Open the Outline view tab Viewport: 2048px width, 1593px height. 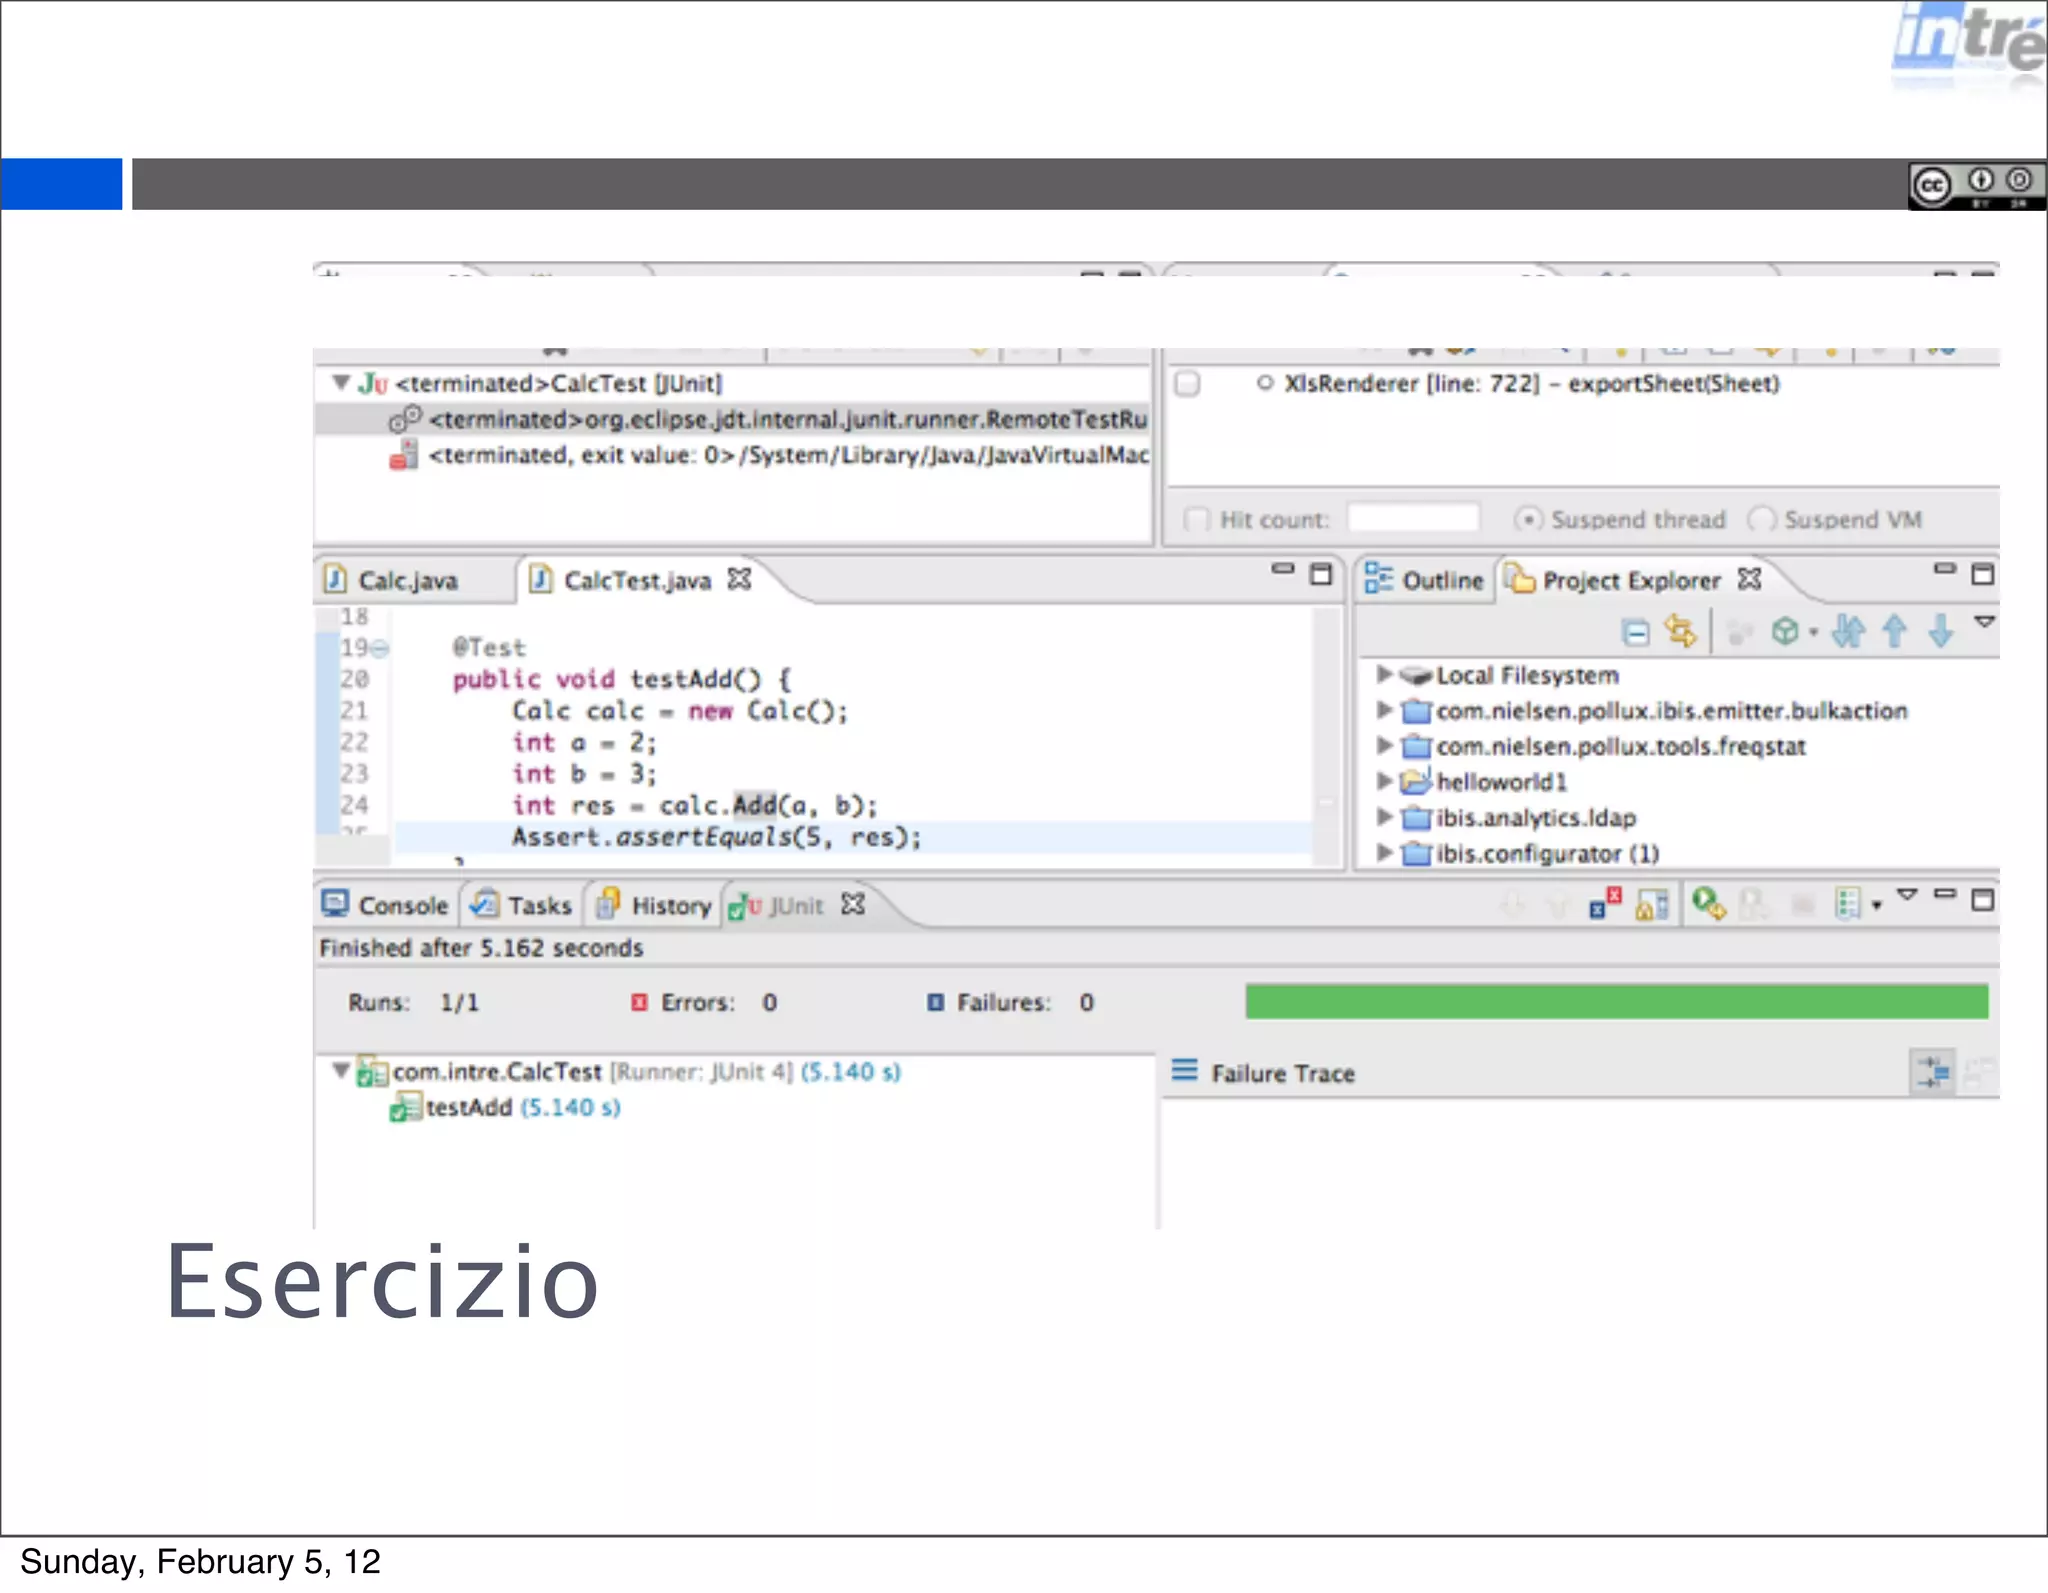pos(1424,580)
